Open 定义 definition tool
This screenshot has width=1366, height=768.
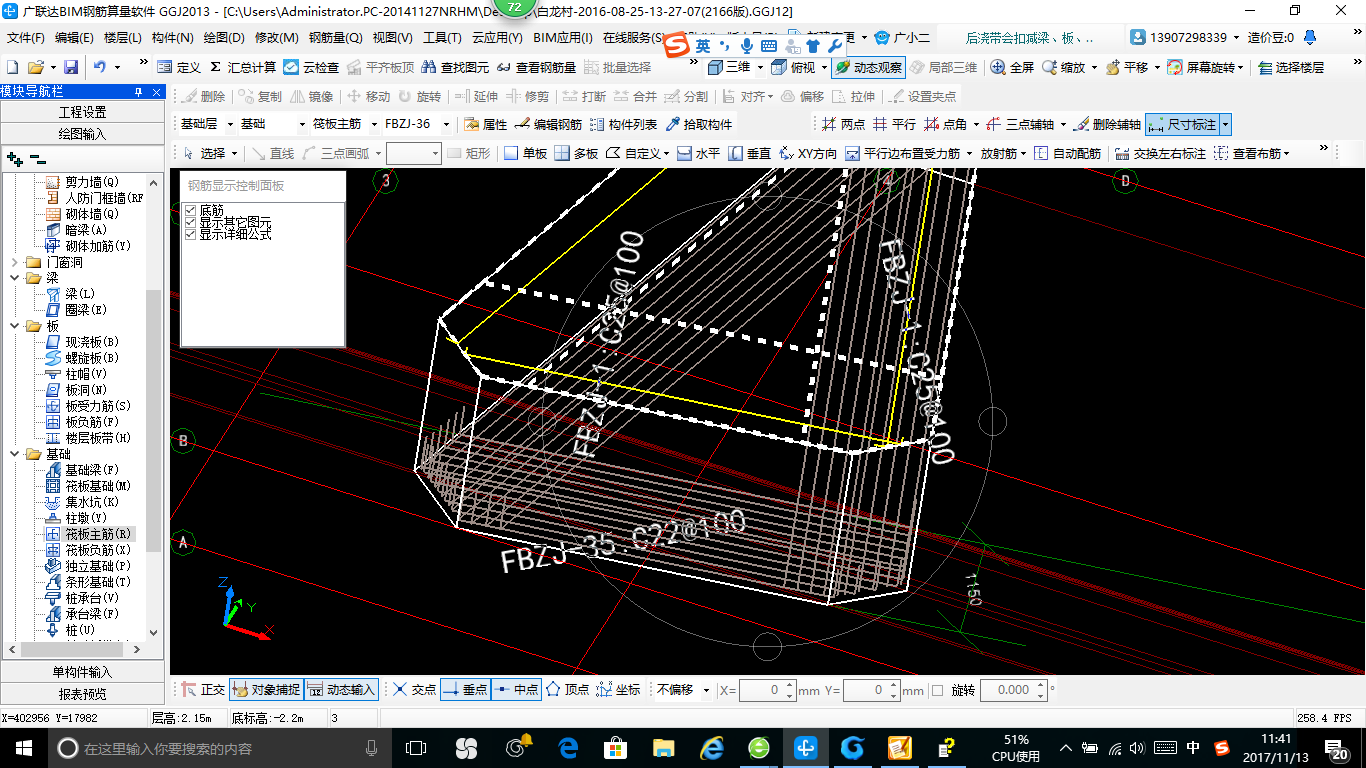[x=179, y=67]
